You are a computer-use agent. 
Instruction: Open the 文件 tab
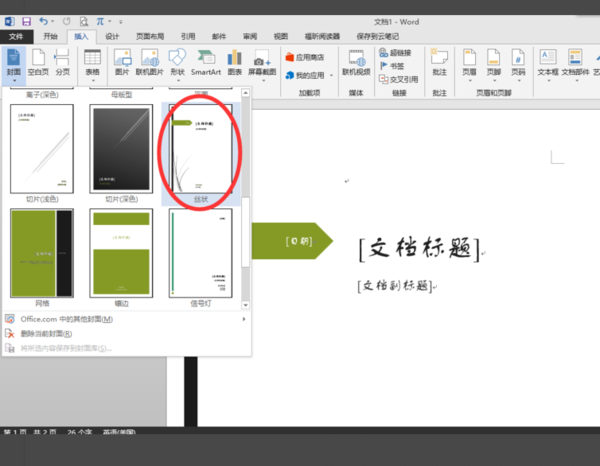16,36
